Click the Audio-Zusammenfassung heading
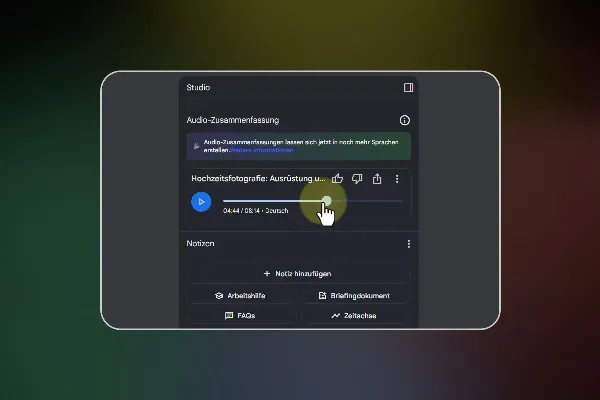This screenshot has height=400, width=600. [233, 120]
